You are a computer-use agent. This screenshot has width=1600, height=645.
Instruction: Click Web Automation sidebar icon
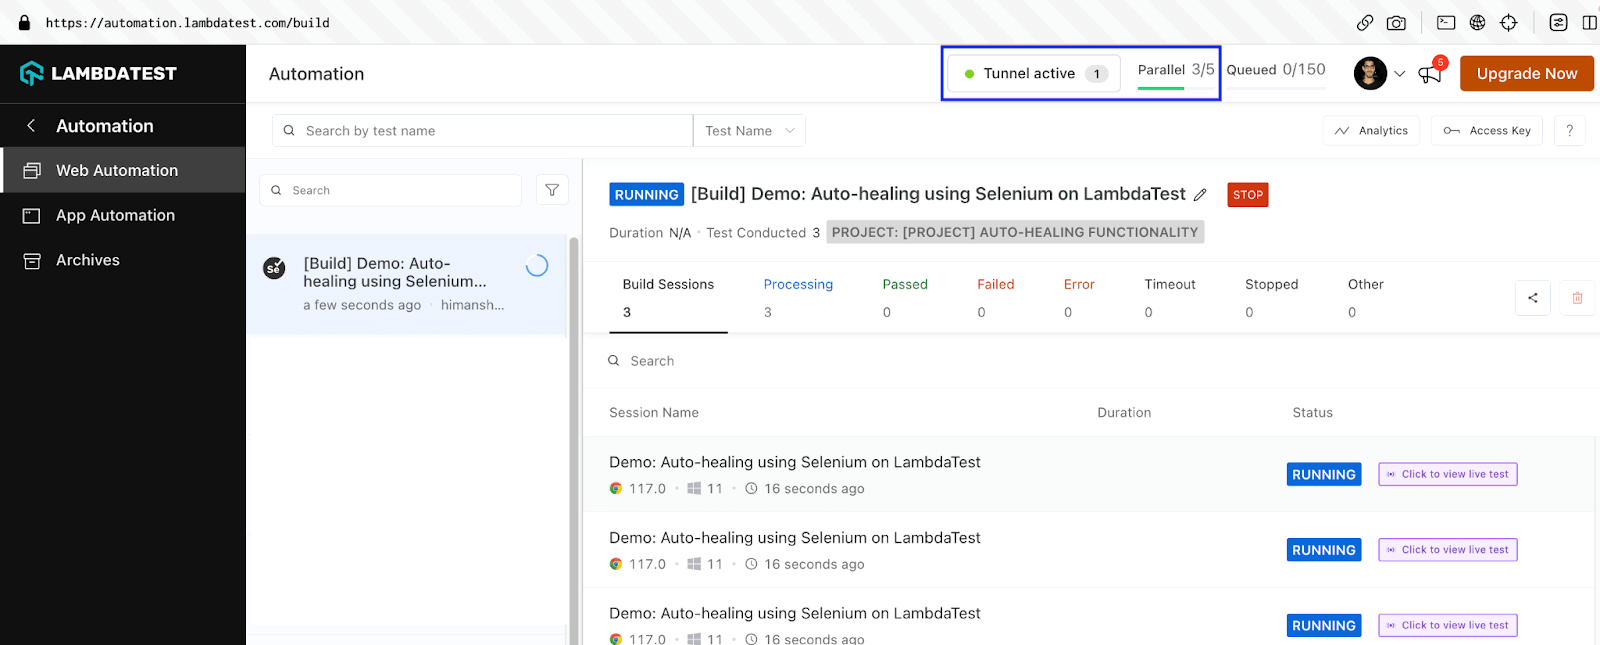32,171
